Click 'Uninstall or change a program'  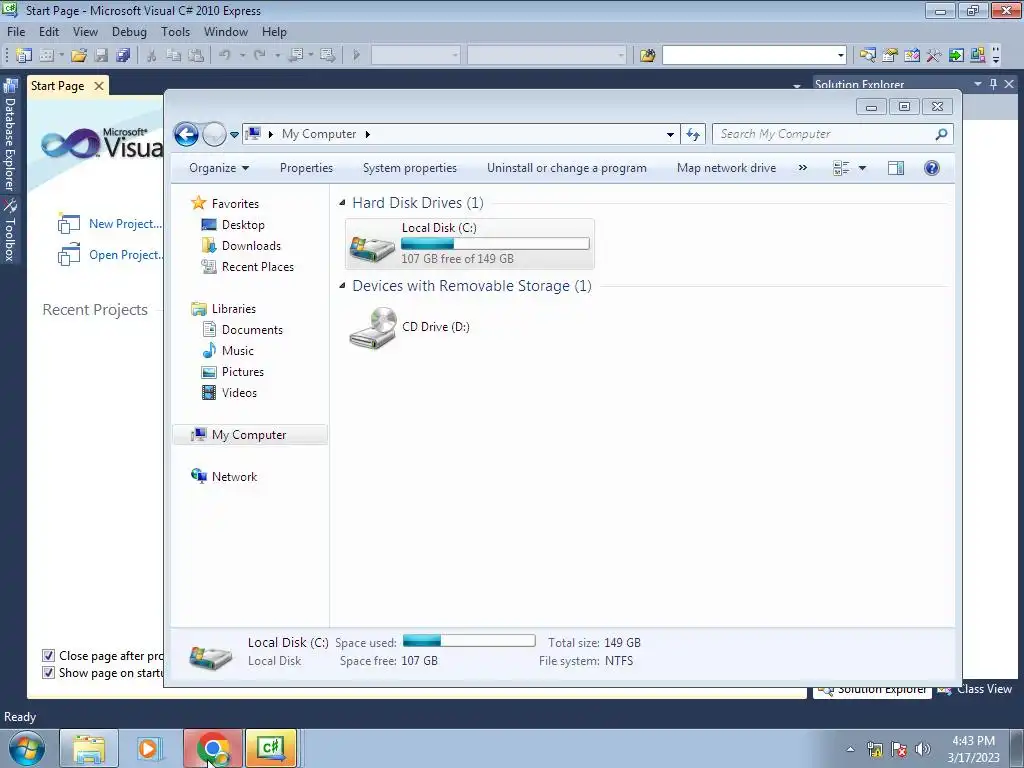click(567, 168)
